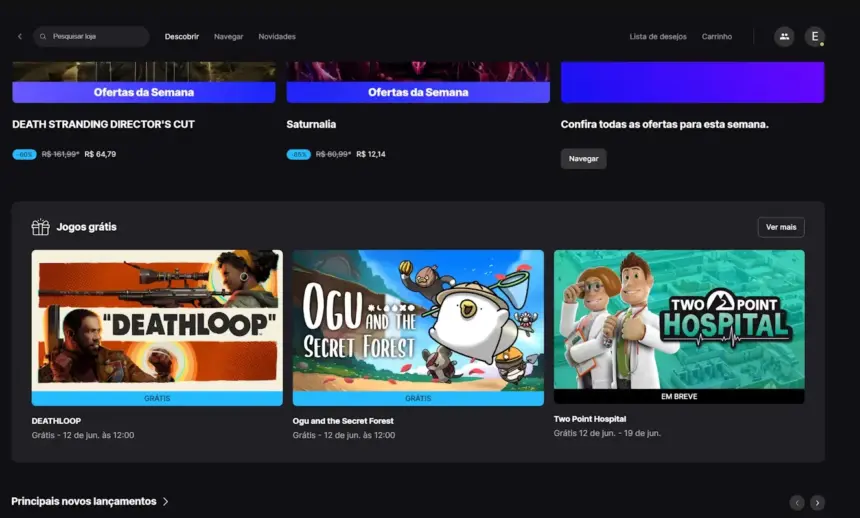
Task: Click the discount badge for Death Stranding
Action: pyautogui.click(x=24, y=154)
